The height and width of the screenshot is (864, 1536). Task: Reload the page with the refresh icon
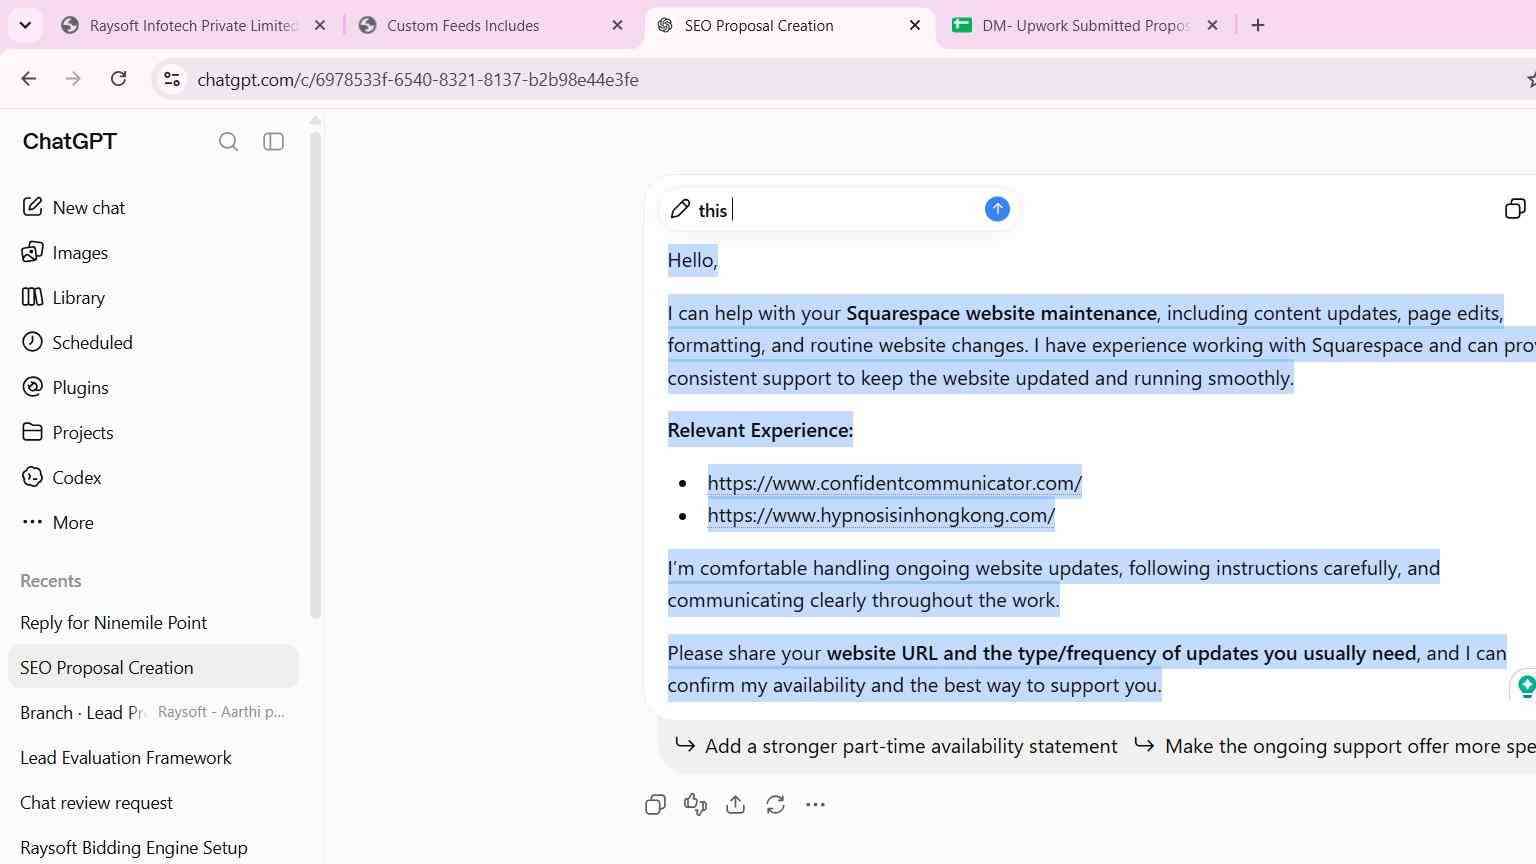[118, 79]
